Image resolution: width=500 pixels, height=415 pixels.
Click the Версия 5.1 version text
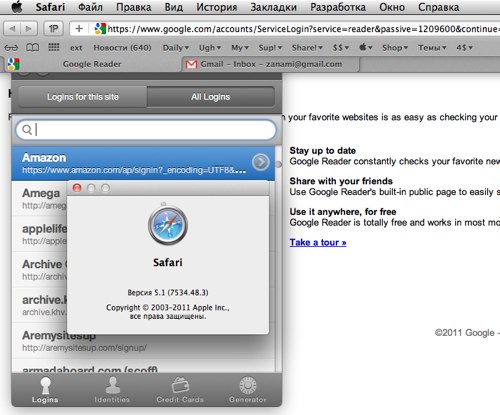[168, 293]
